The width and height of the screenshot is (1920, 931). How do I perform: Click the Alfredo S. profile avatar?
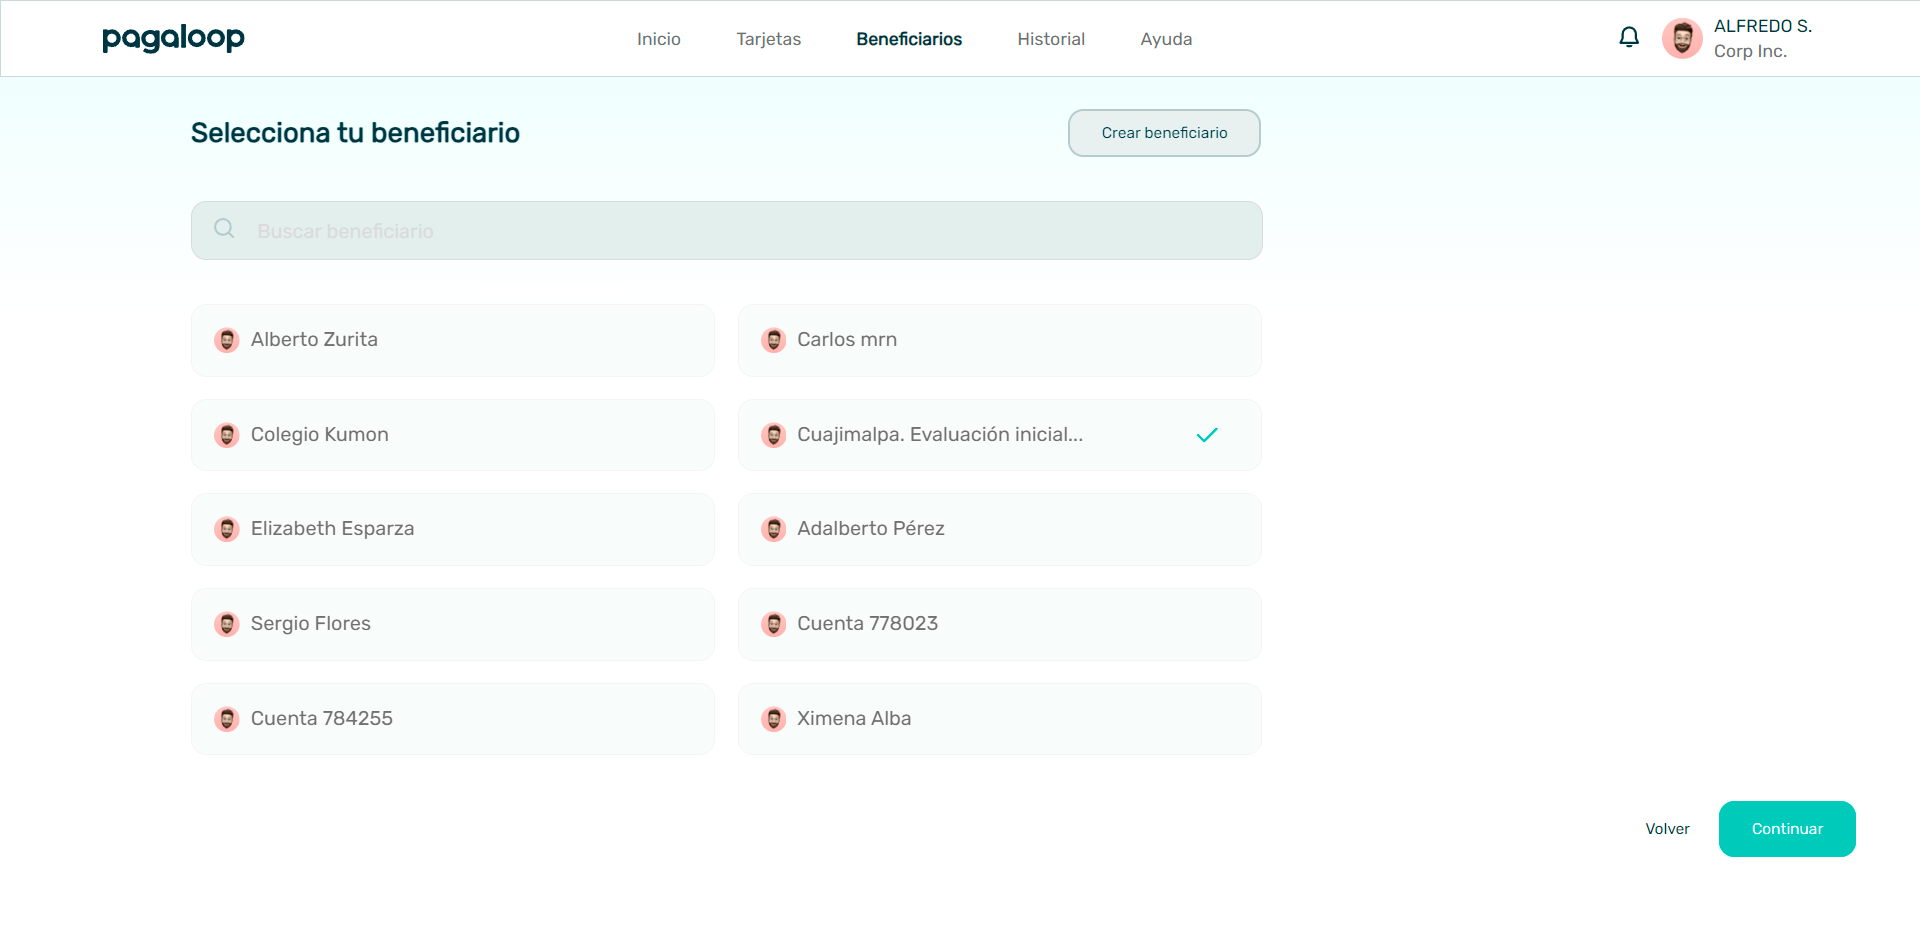[x=1682, y=39]
